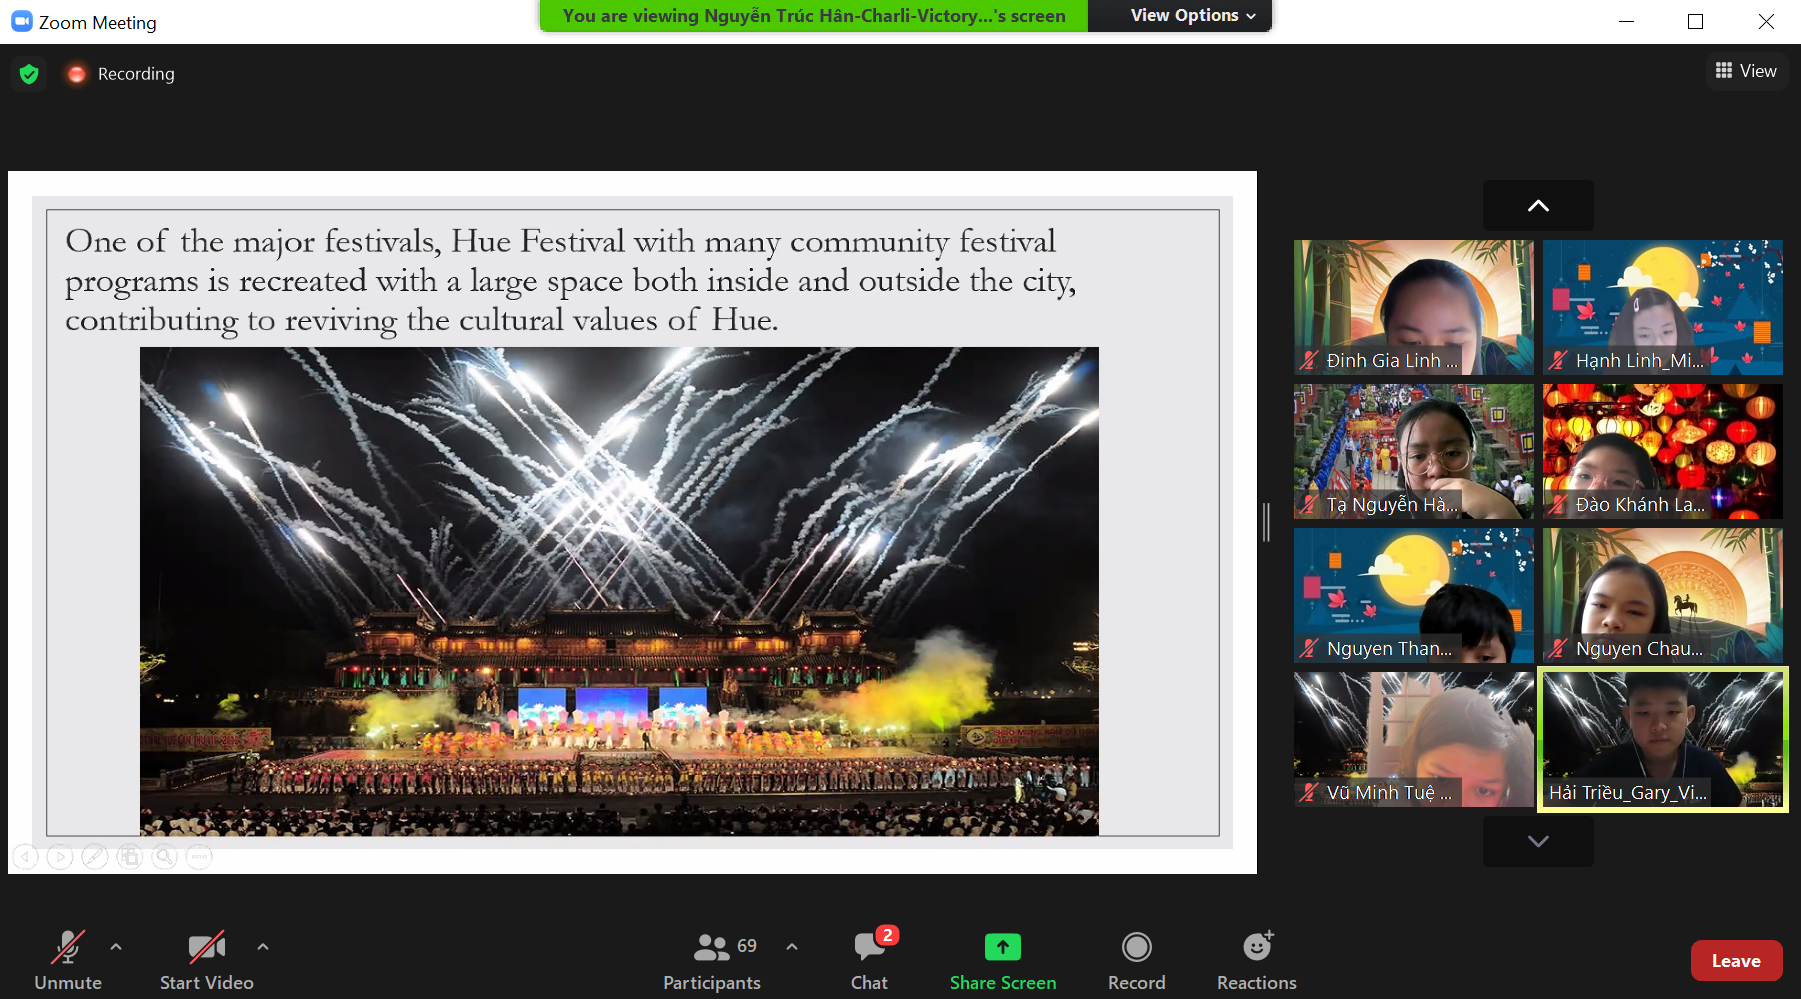Select the pen tool on the slide
This screenshot has width=1801, height=999.
pos(95,857)
